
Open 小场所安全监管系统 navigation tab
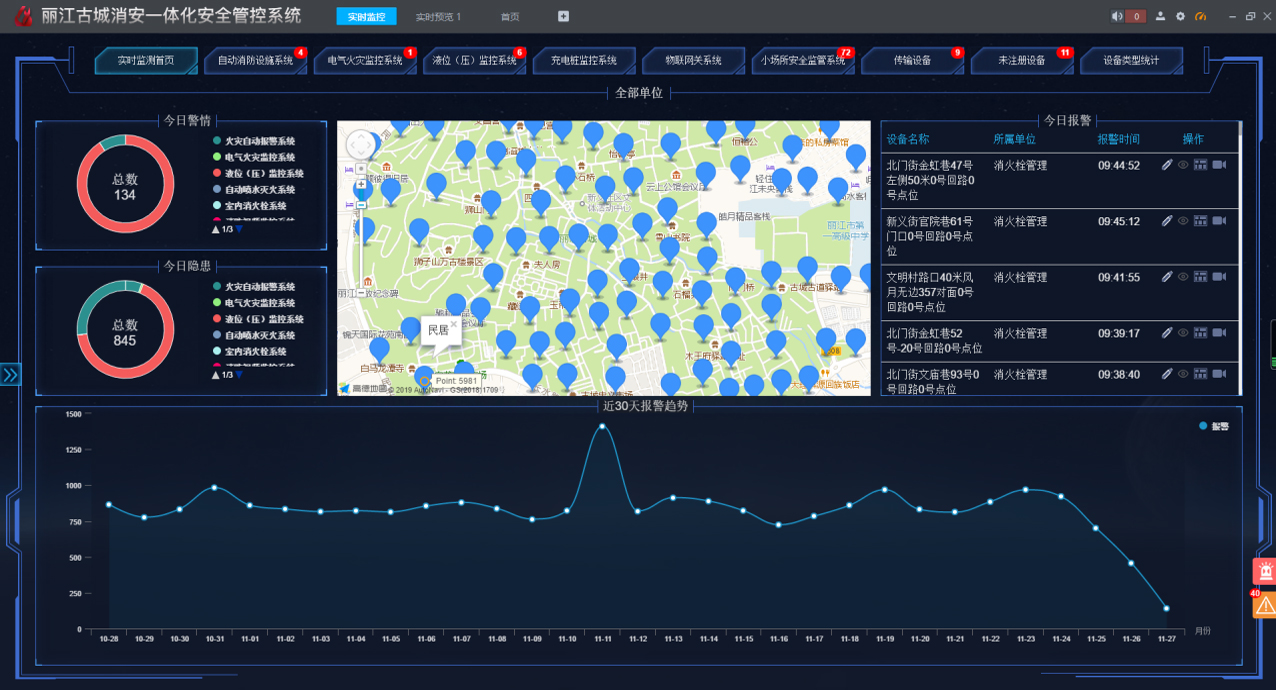(803, 61)
